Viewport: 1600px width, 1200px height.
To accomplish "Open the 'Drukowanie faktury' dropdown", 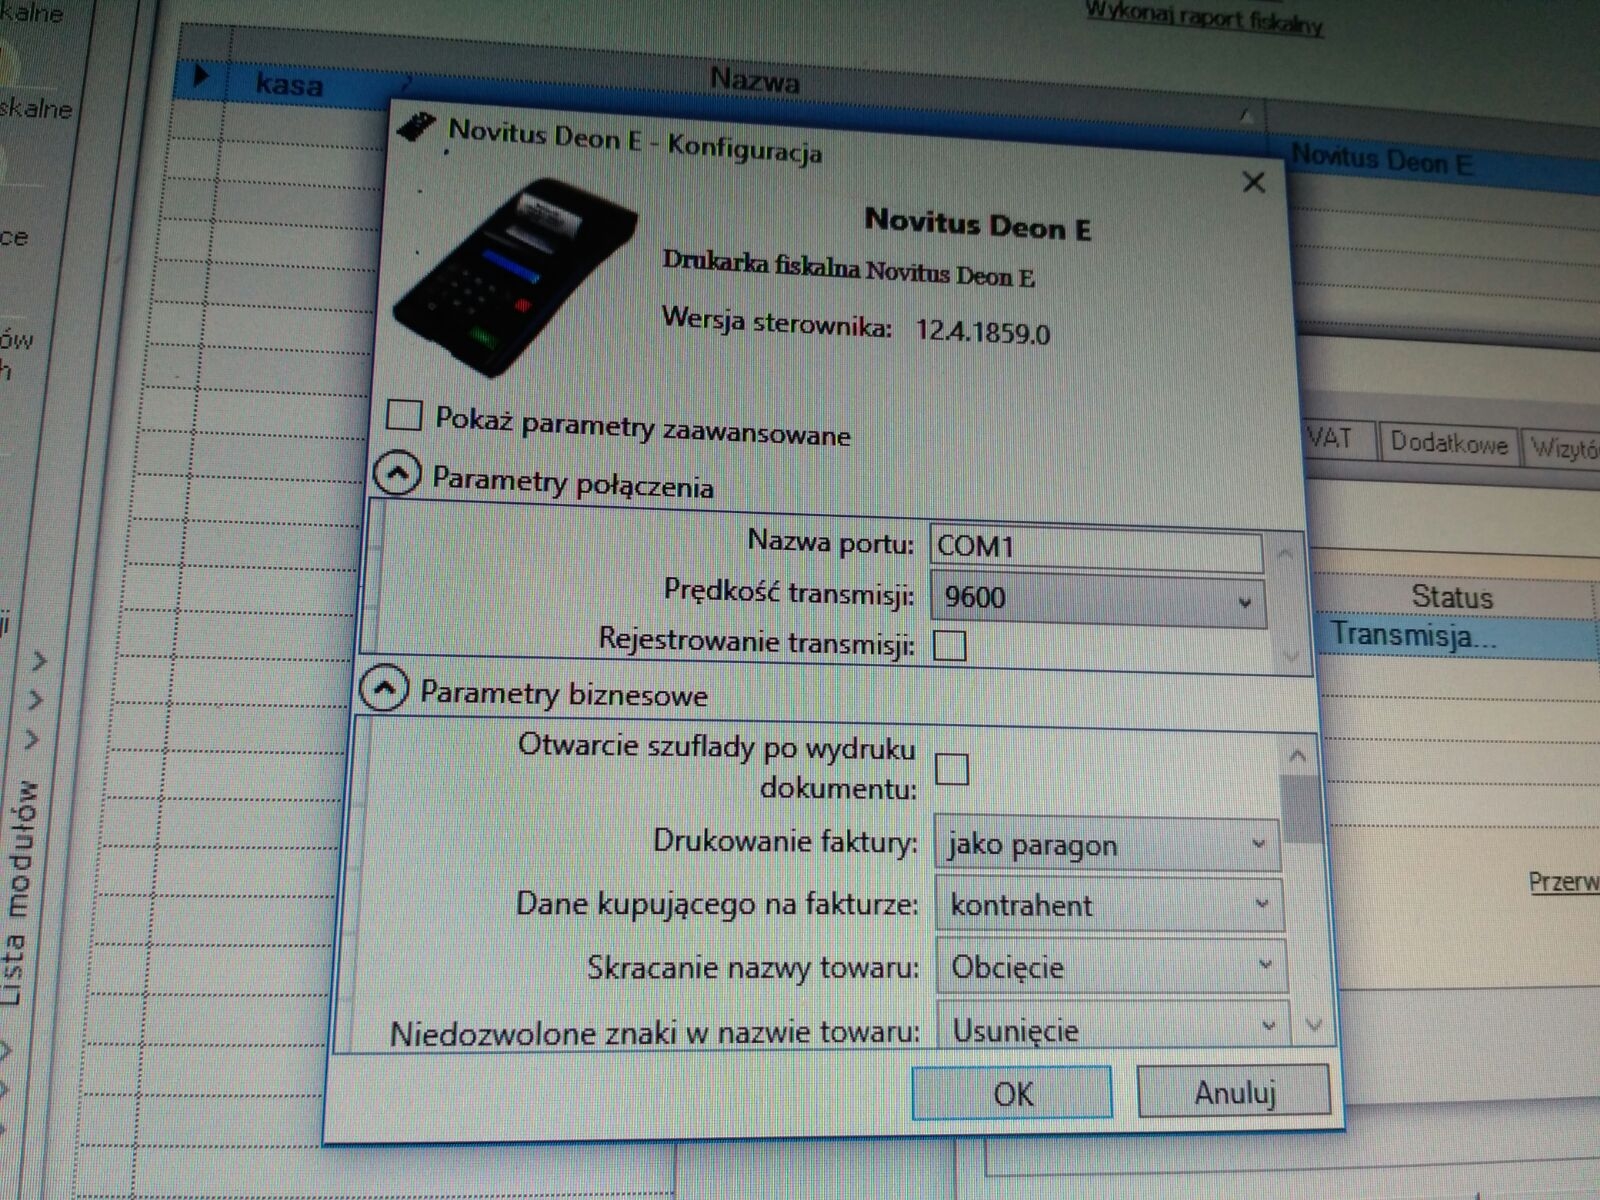I will click(1107, 845).
